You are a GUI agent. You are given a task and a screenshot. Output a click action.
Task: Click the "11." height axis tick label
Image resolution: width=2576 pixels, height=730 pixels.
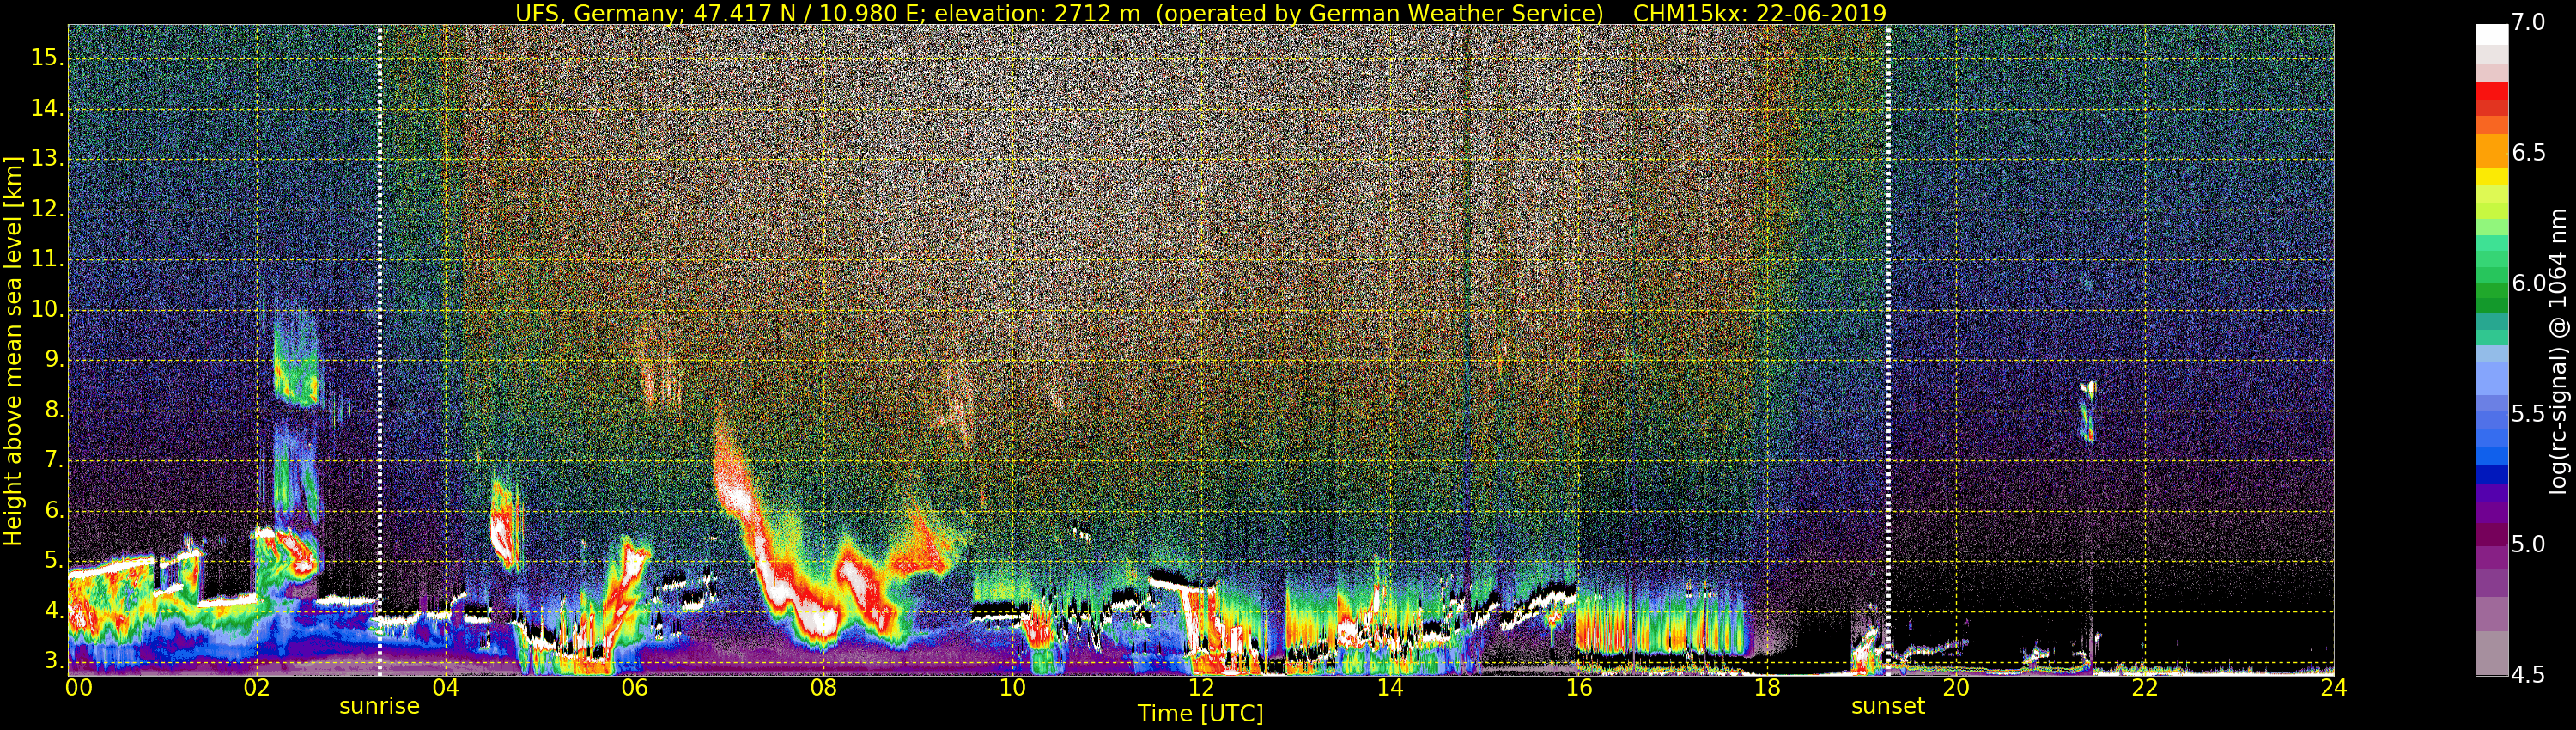point(46,259)
